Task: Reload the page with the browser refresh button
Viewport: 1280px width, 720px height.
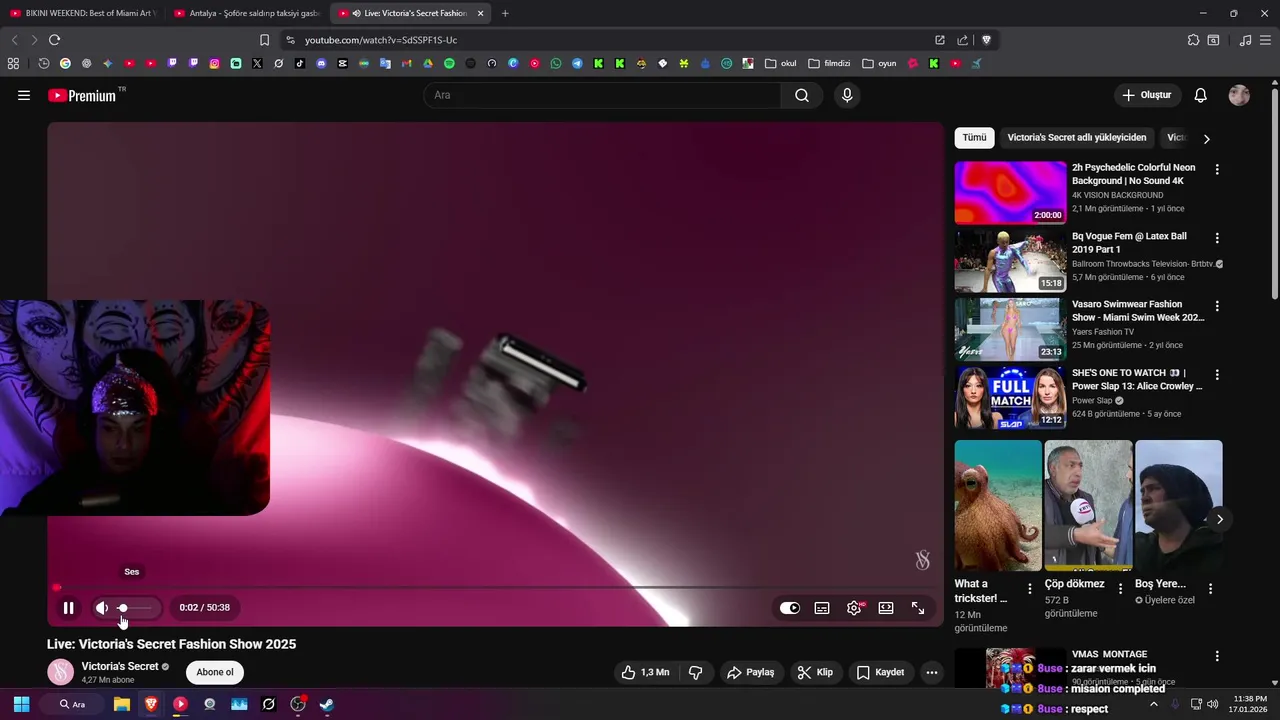Action: point(54,40)
